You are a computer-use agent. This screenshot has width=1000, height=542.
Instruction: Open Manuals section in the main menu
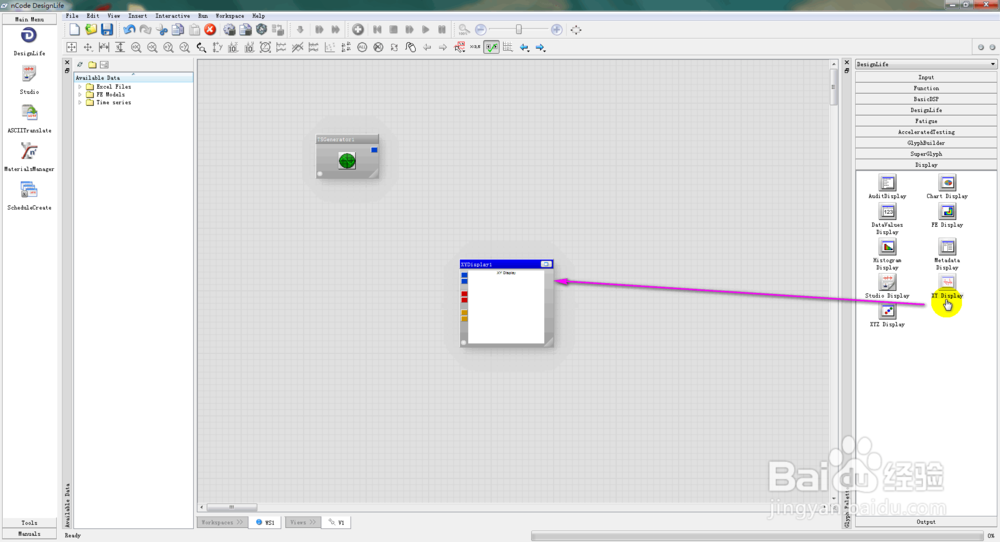pos(29,534)
